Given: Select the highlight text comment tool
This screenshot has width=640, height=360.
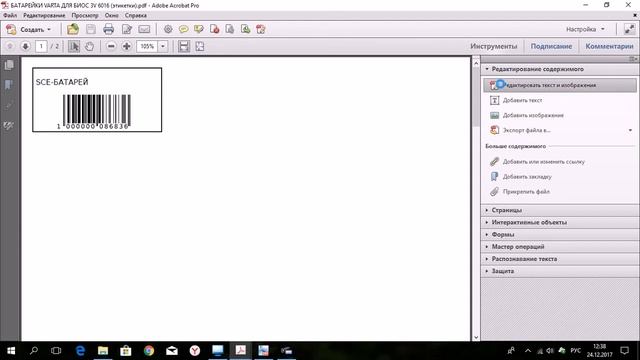Looking at the screenshot, I should (x=199, y=29).
